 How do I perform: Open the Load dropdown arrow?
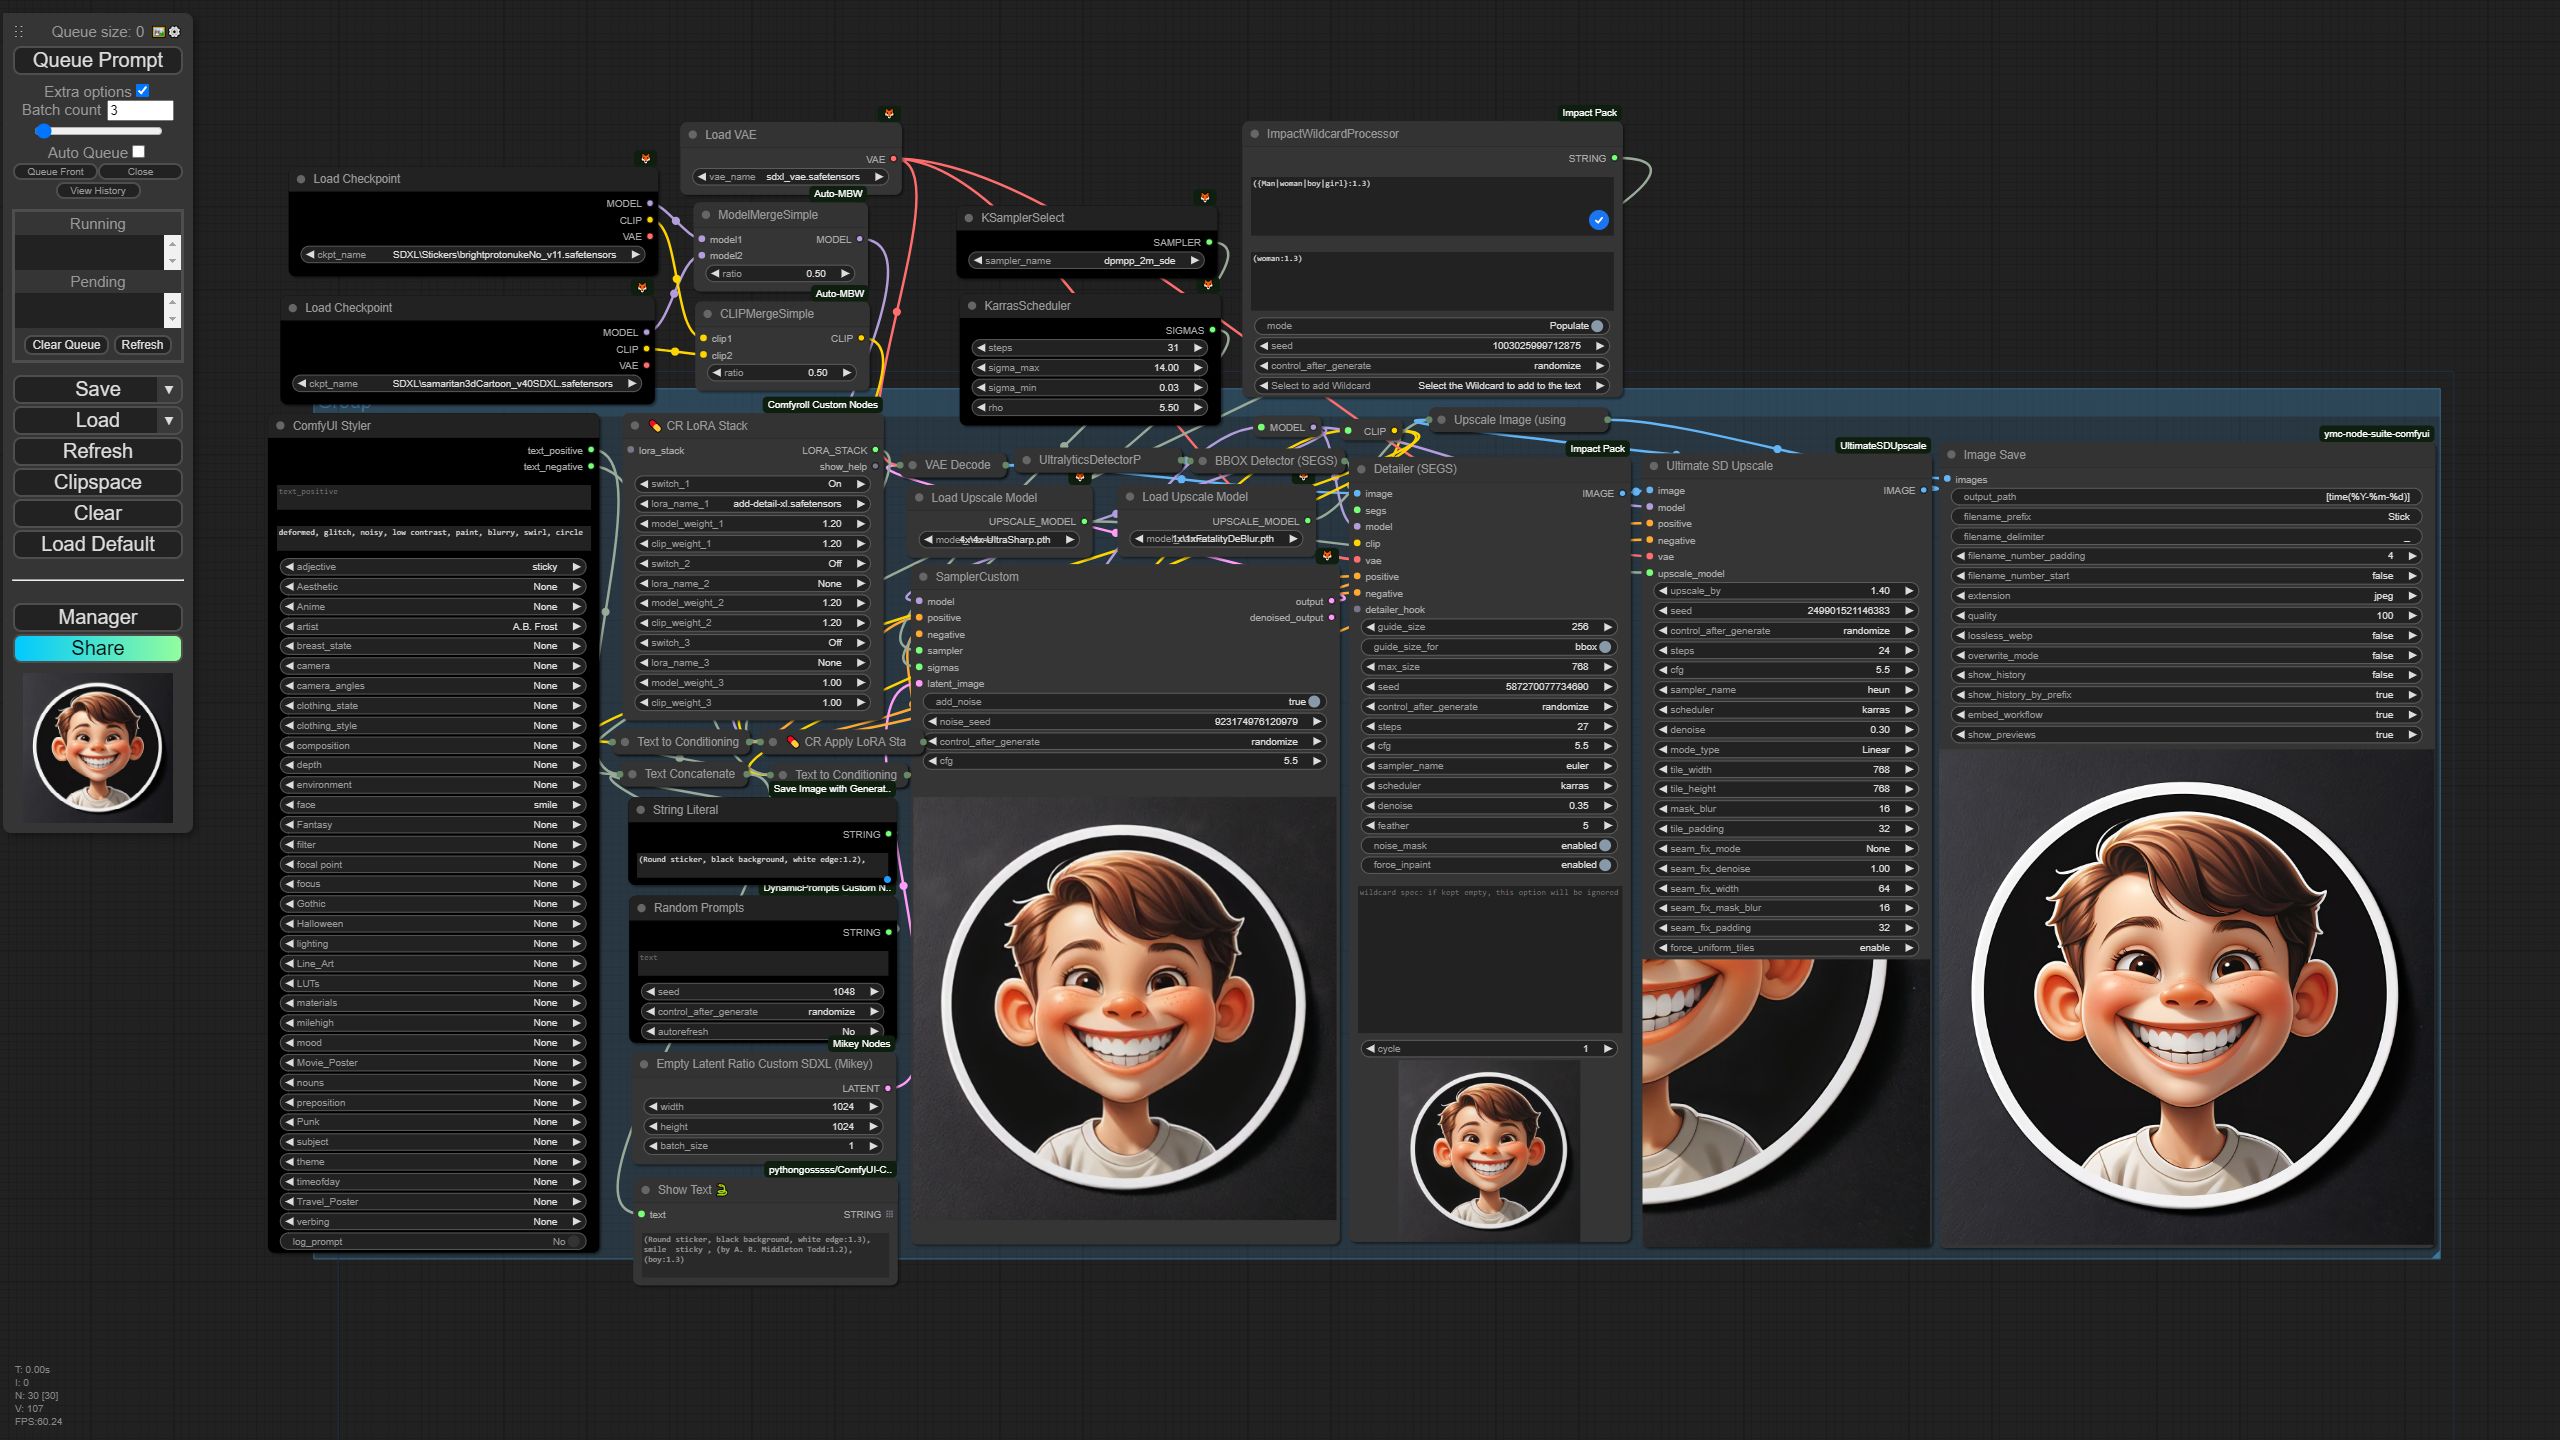(169, 421)
